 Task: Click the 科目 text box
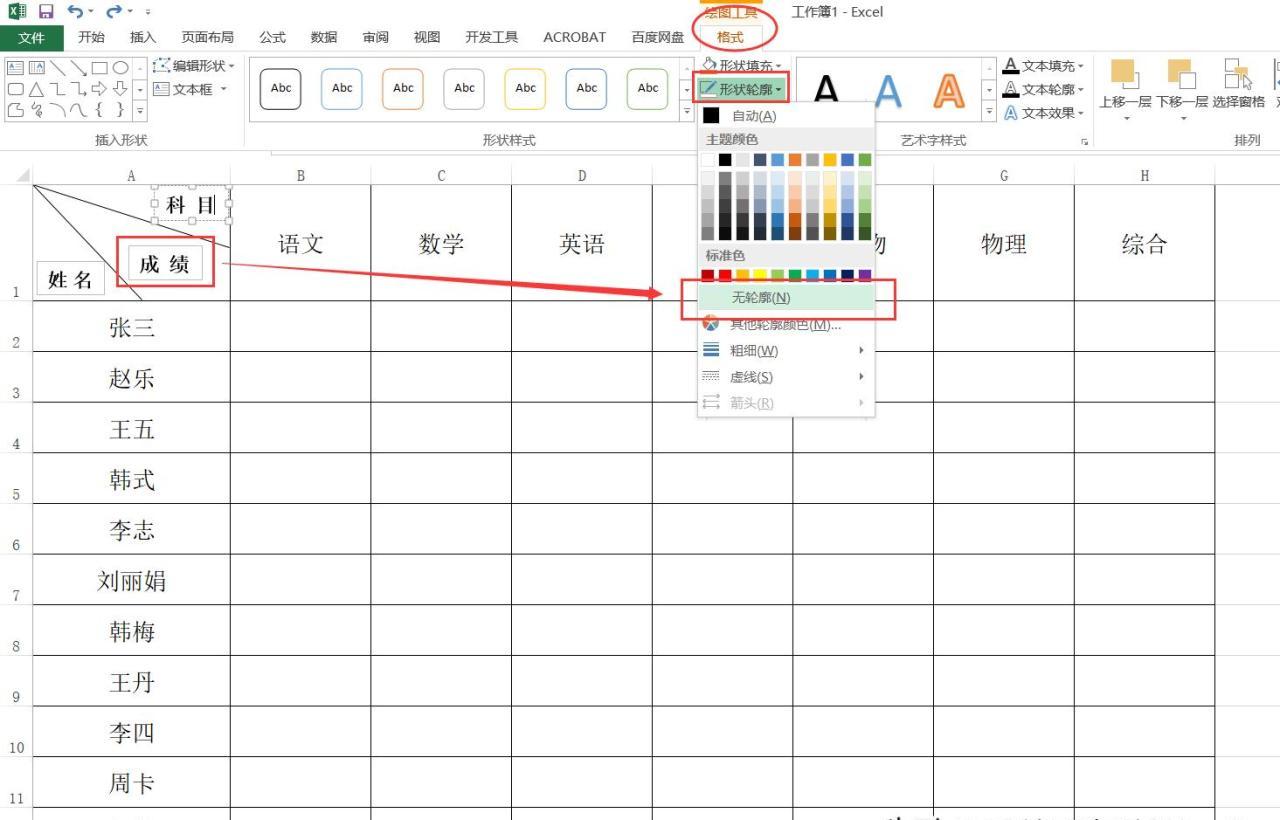coord(191,204)
